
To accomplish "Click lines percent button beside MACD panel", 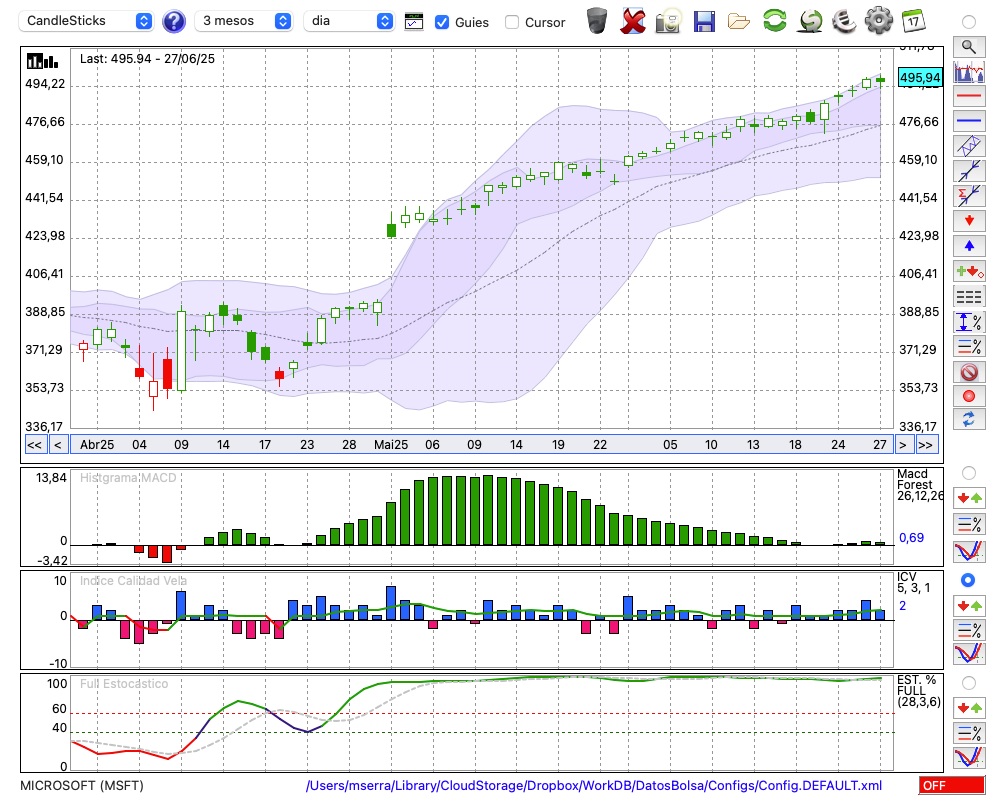I will (969, 524).
